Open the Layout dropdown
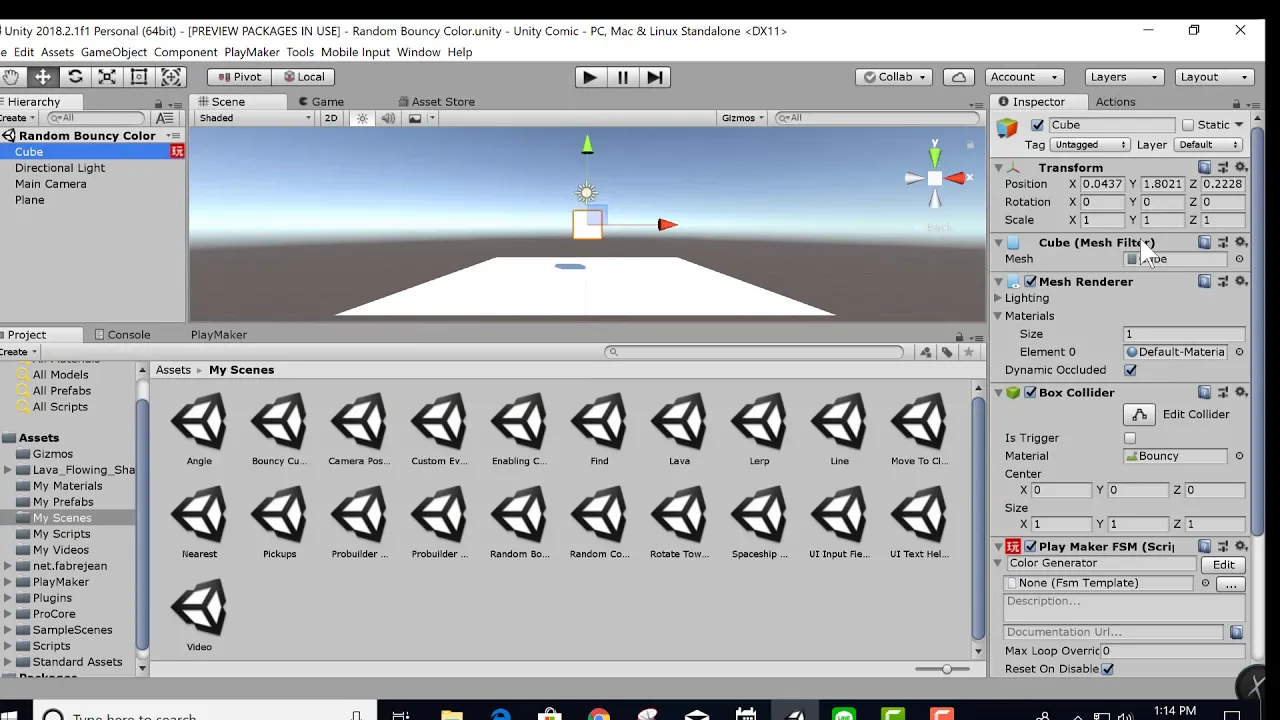Viewport: 1280px width, 720px height. pos(1215,77)
